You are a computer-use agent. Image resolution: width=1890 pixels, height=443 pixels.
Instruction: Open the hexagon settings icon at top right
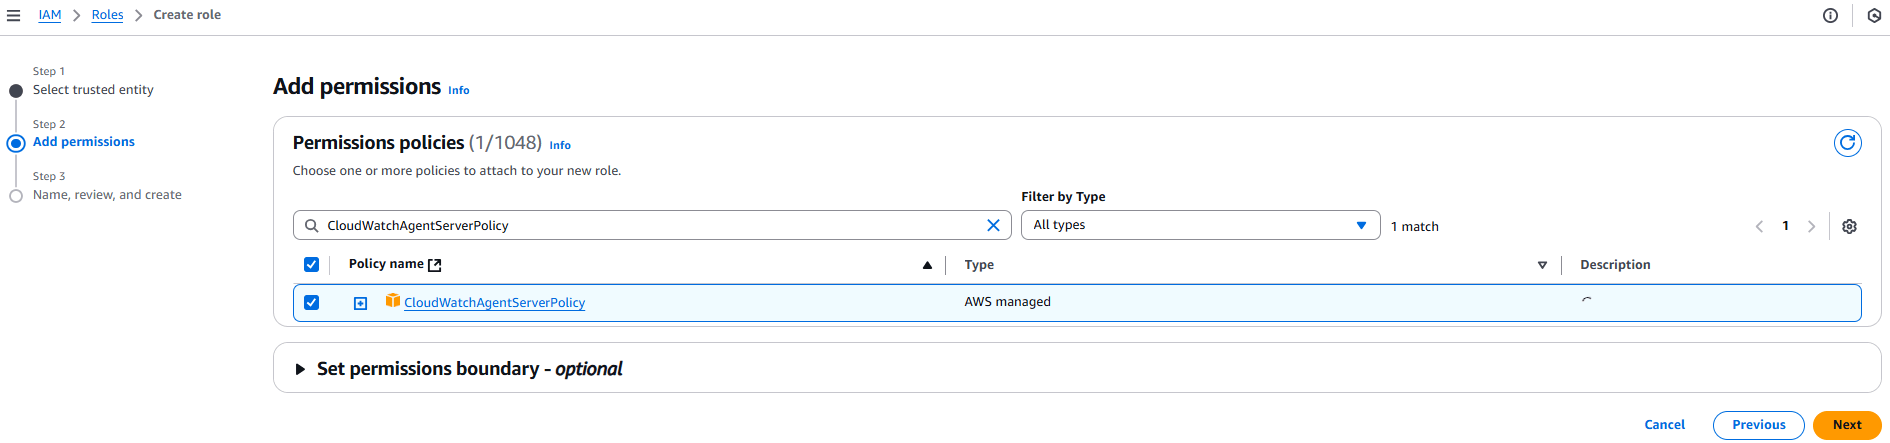point(1874,15)
